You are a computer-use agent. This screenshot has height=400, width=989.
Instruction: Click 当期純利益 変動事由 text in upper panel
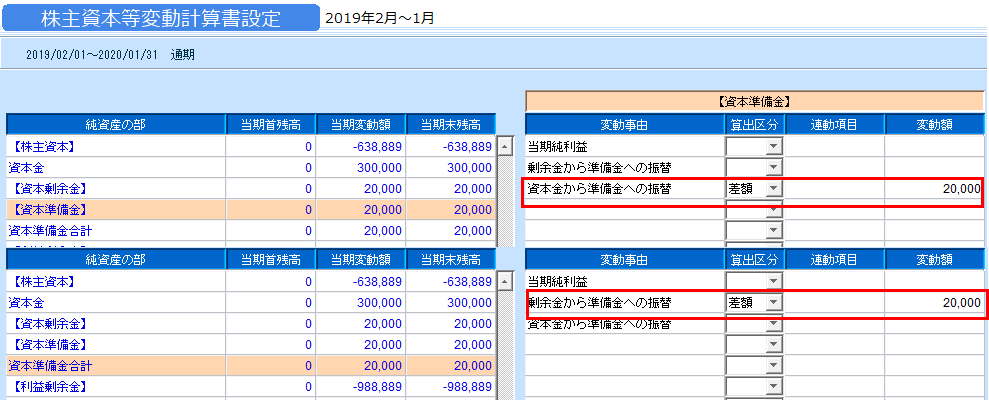click(558, 148)
